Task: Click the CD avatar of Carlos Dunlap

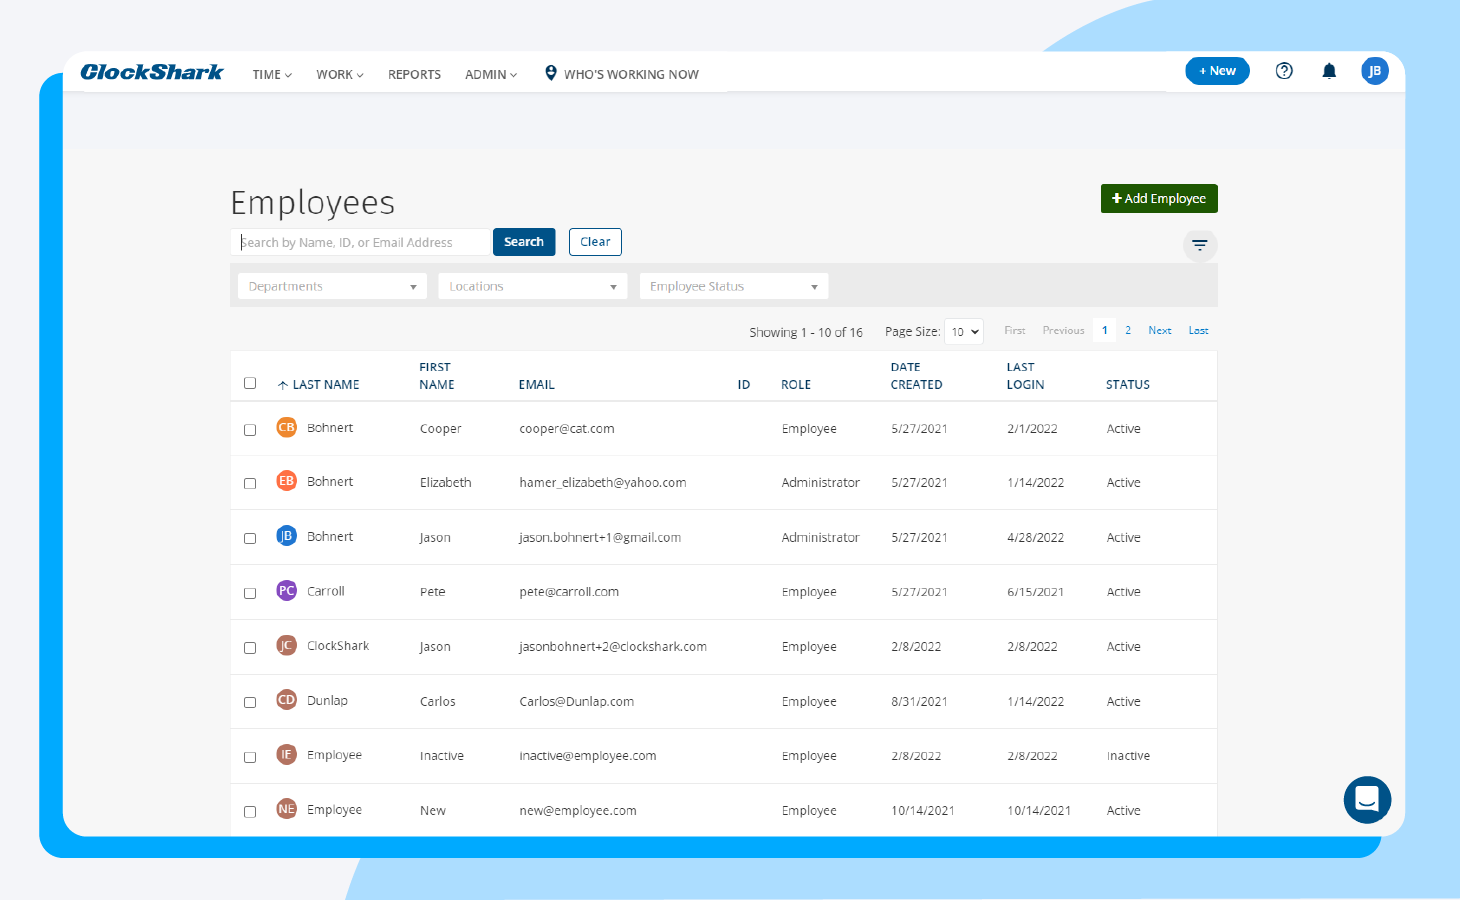Action: point(286,700)
